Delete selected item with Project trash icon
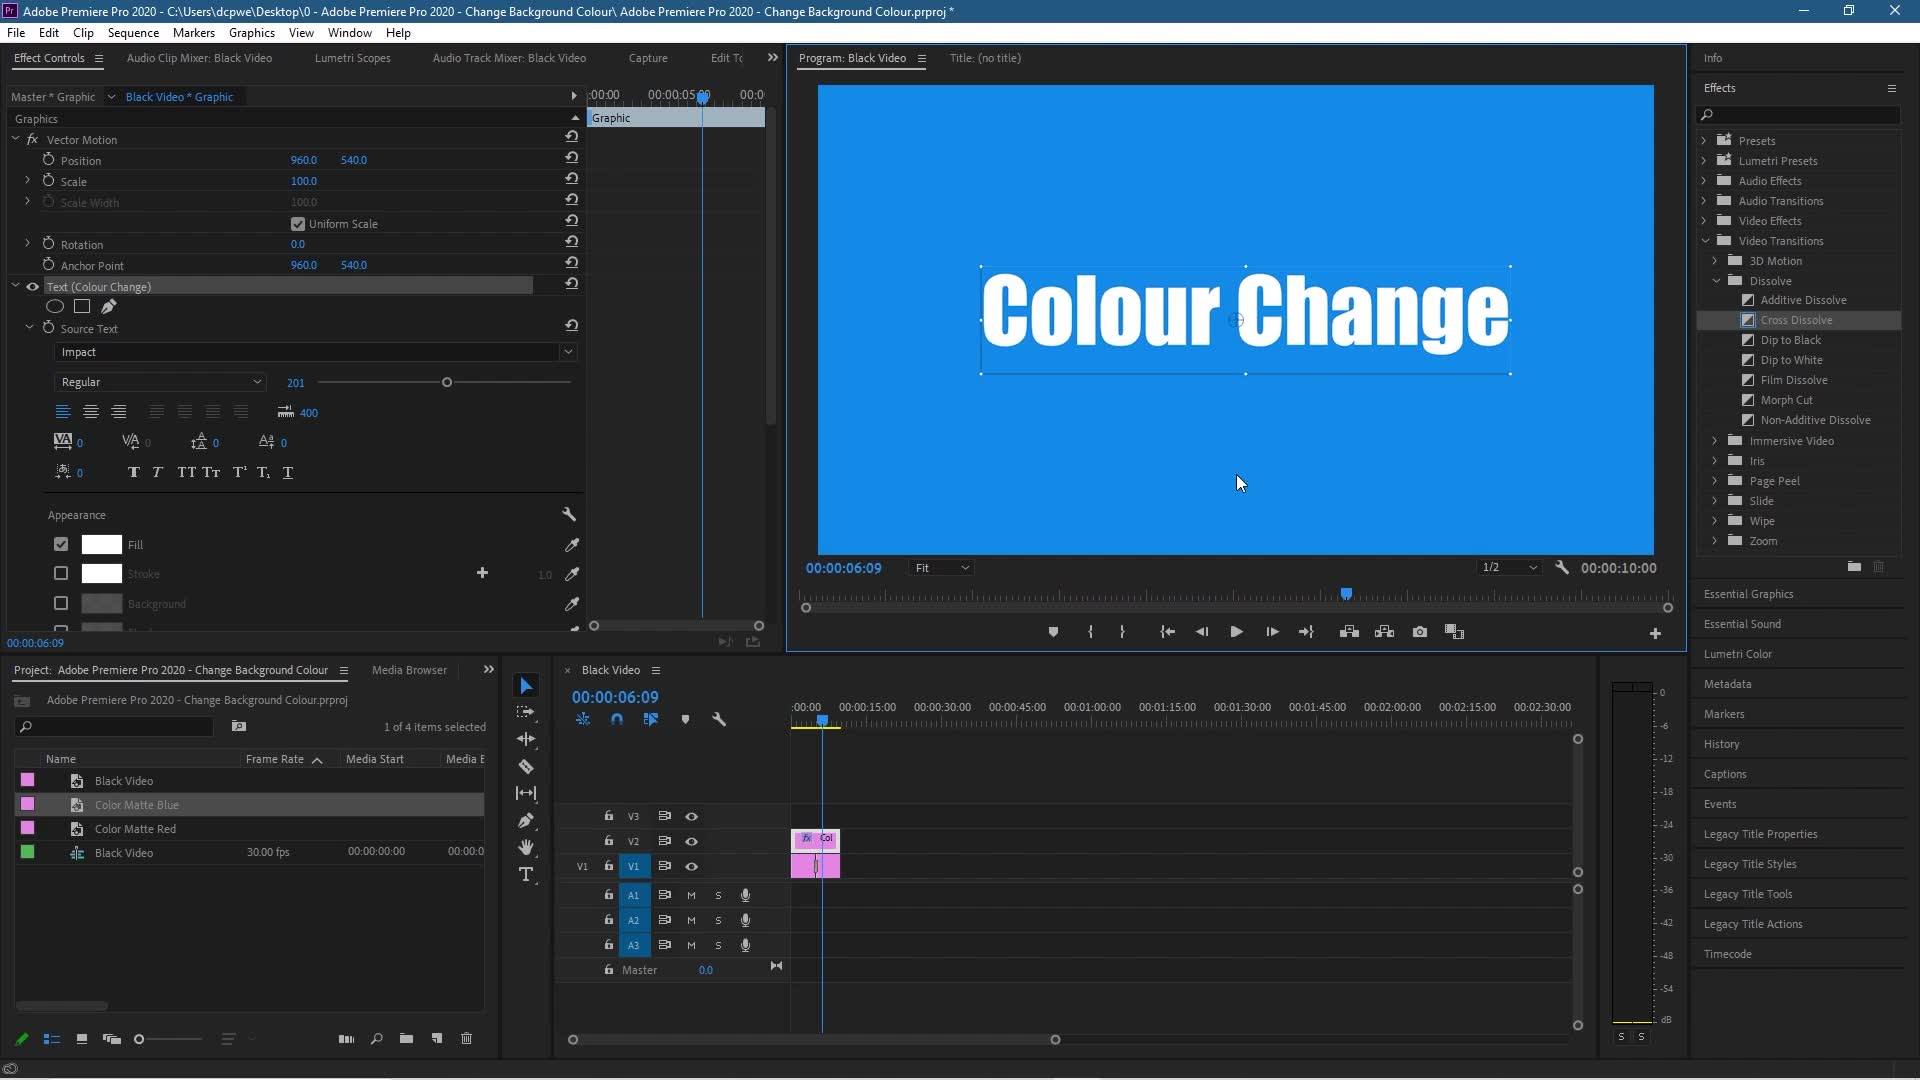This screenshot has height=1080, width=1920. click(x=466, y=1039)
